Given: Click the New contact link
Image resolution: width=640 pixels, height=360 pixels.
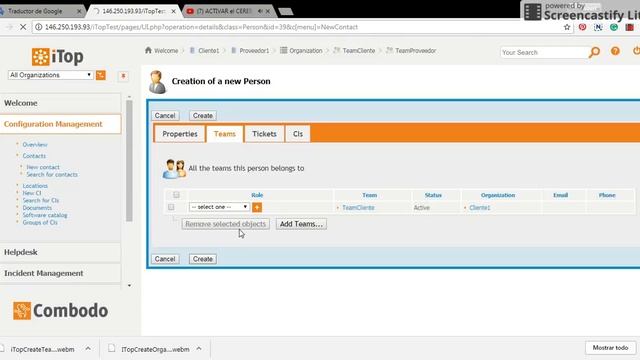Looking at the screenshot, I should click(x=43, y=167).
